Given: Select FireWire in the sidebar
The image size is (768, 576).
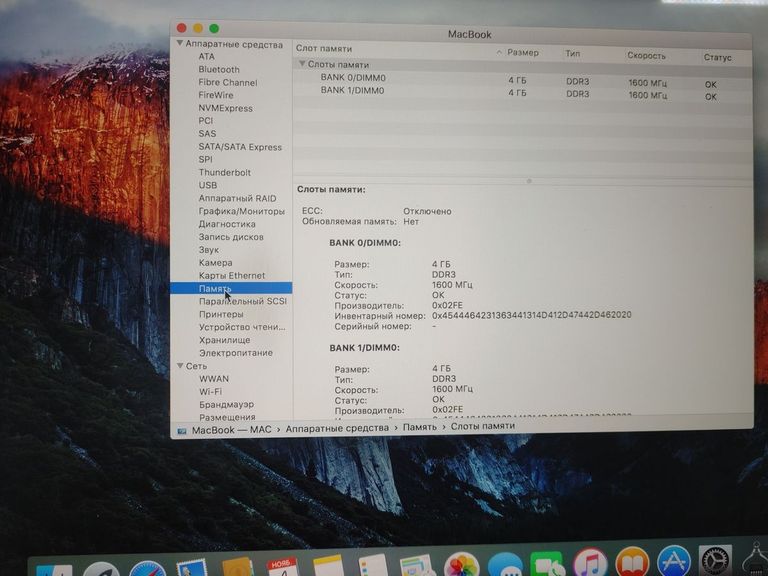Looking at the screenshot, I should (x=216, y=95).
